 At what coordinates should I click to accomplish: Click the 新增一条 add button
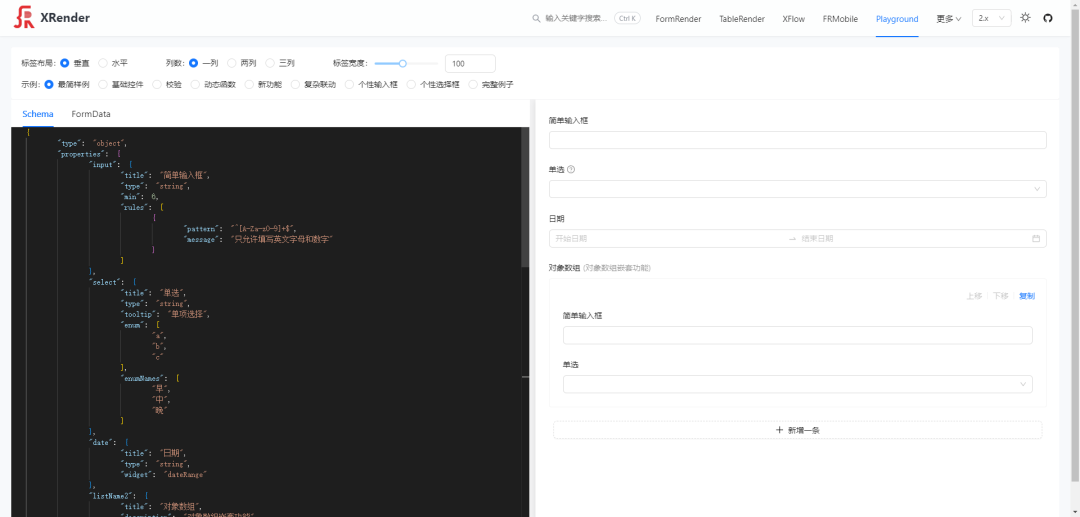point(798,430)
